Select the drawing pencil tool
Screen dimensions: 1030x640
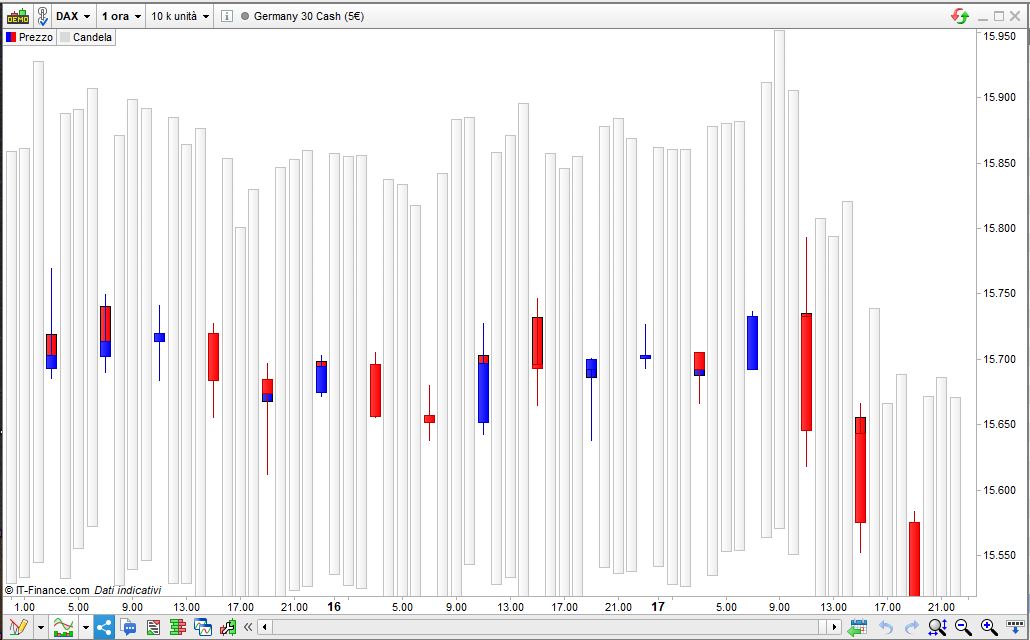pyautogui.click(x=18, y=627)
